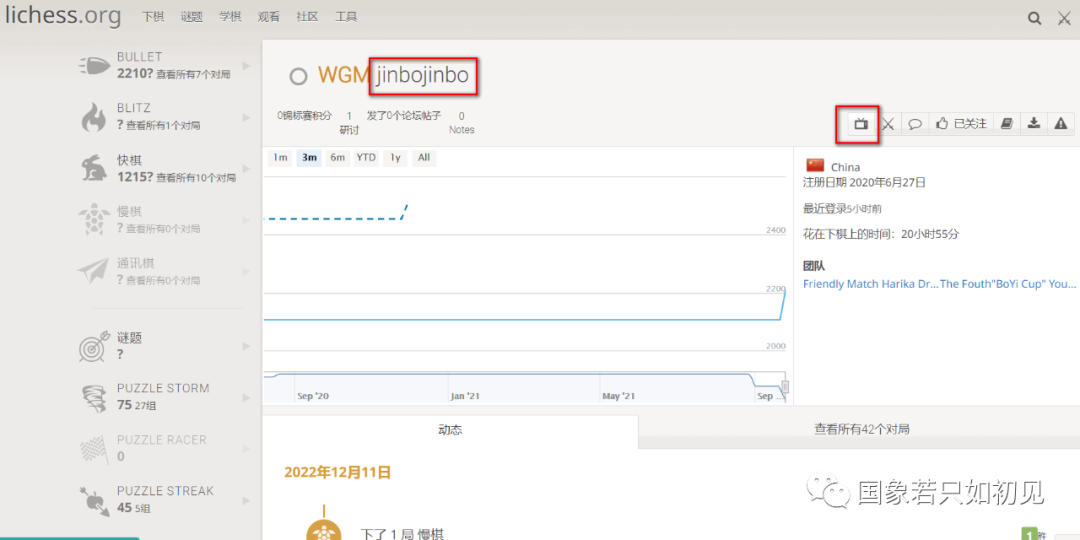This screenshot has width=1080, height=540.
Task: Select the All chart range
Action: point(424,158)
